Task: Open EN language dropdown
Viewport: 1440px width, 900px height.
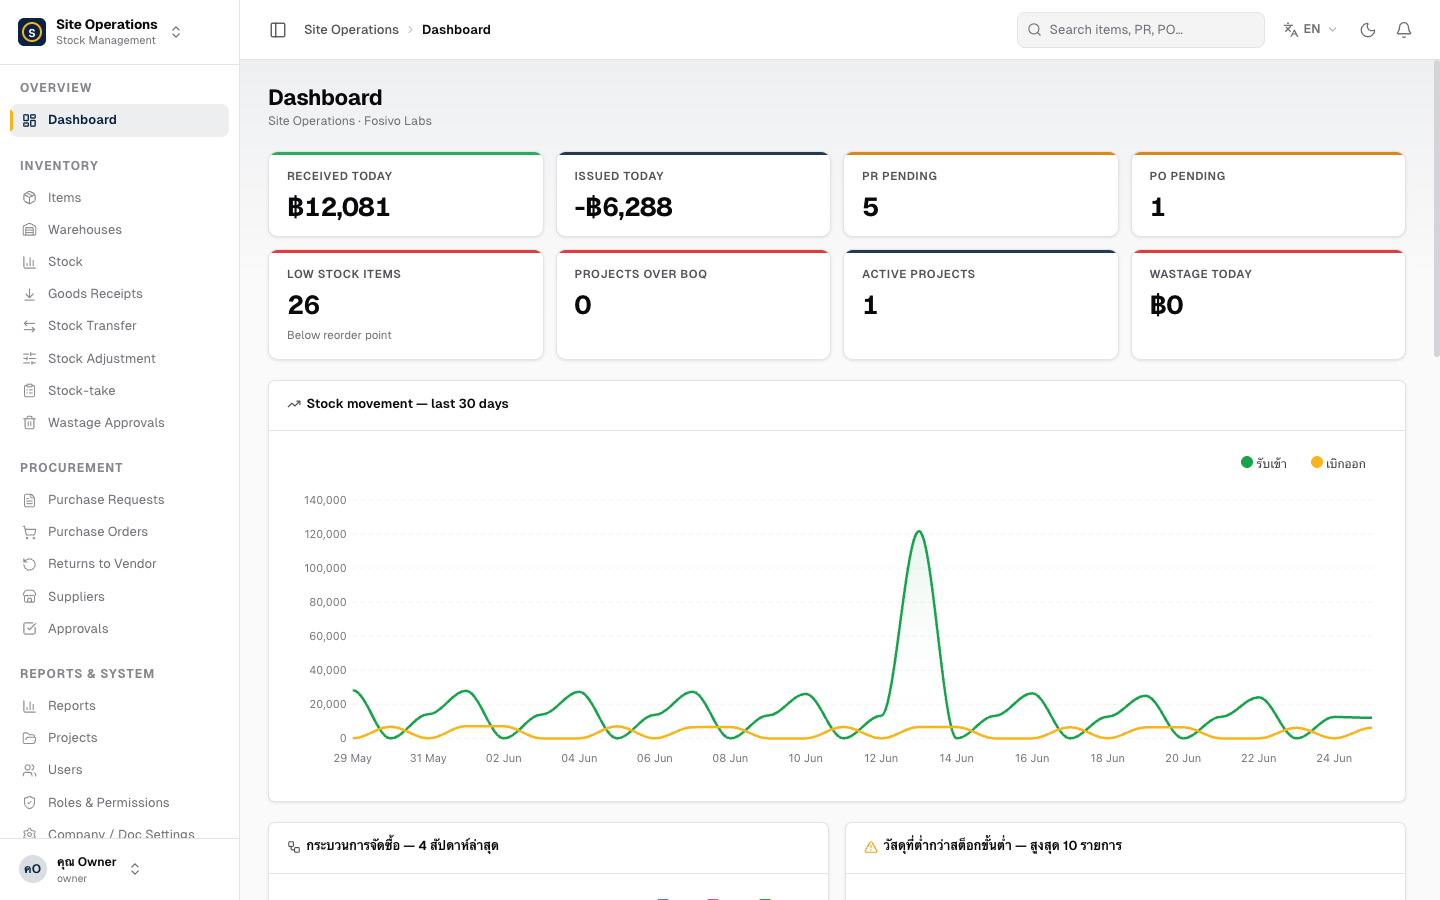Action: 1310,30
